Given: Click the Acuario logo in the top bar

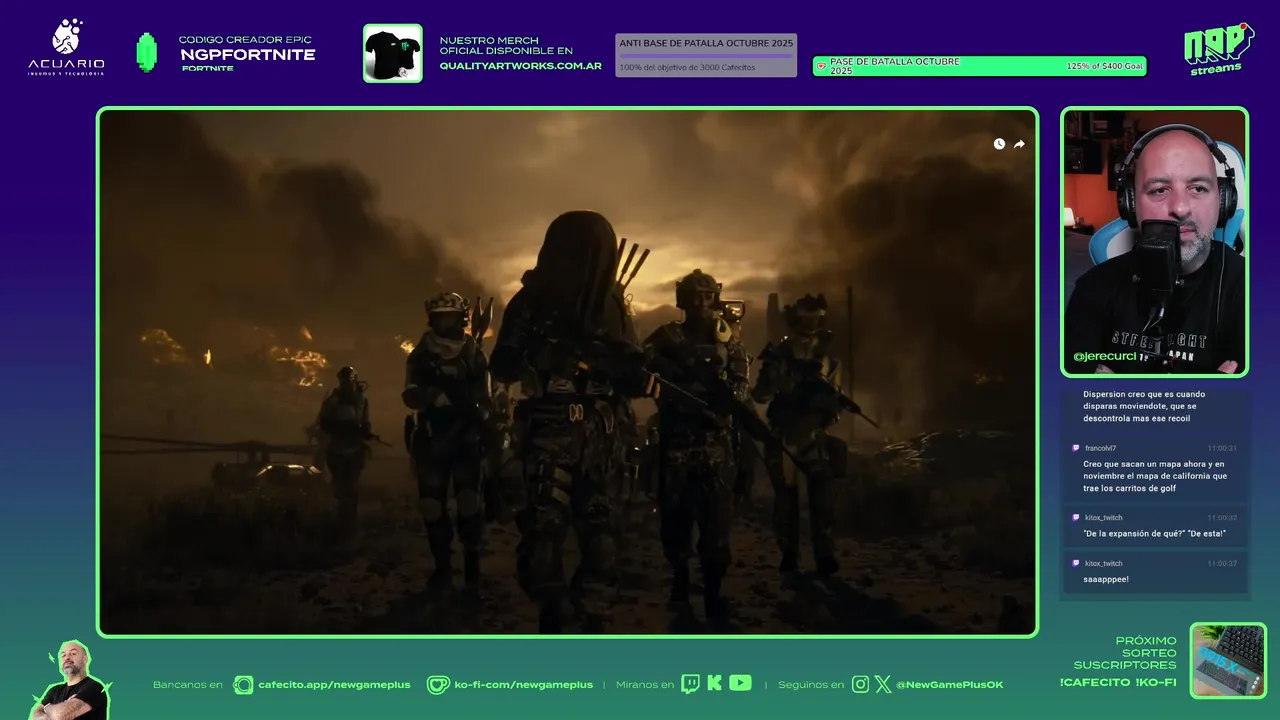Looking at the screenshot, I should (66, 46).
